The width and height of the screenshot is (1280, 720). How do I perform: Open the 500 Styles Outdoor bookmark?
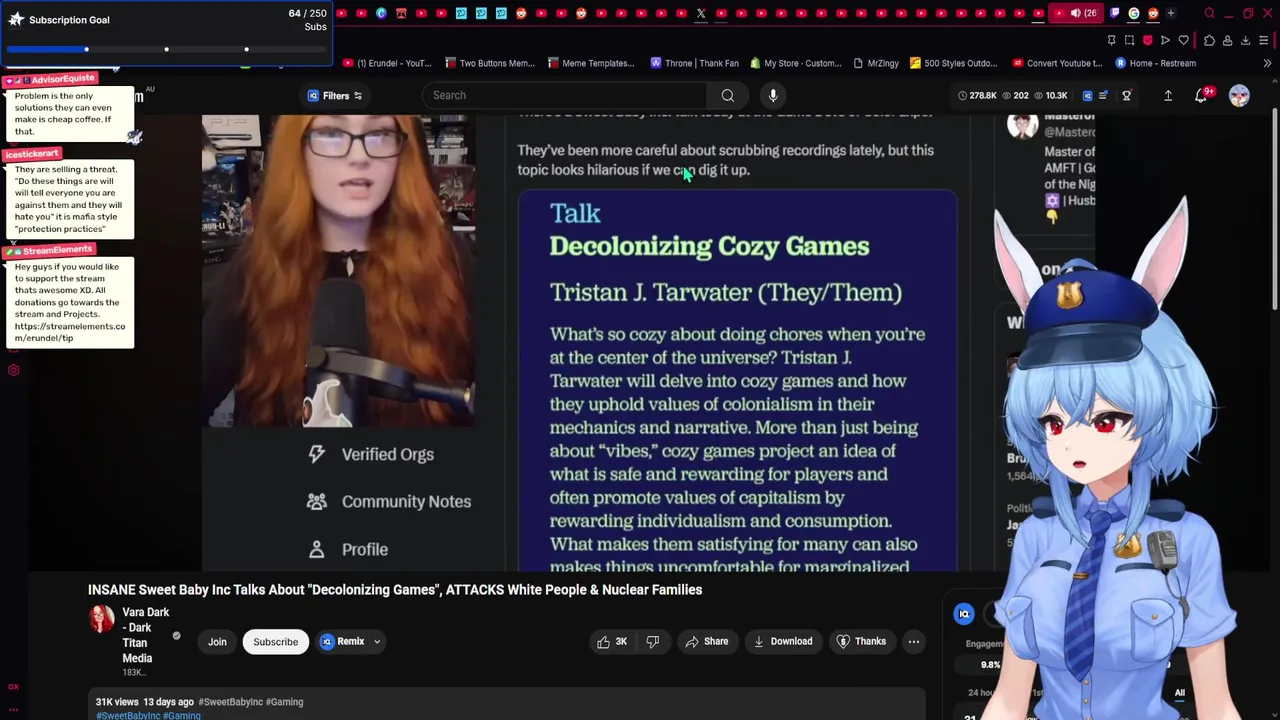(x=953, y=63)
